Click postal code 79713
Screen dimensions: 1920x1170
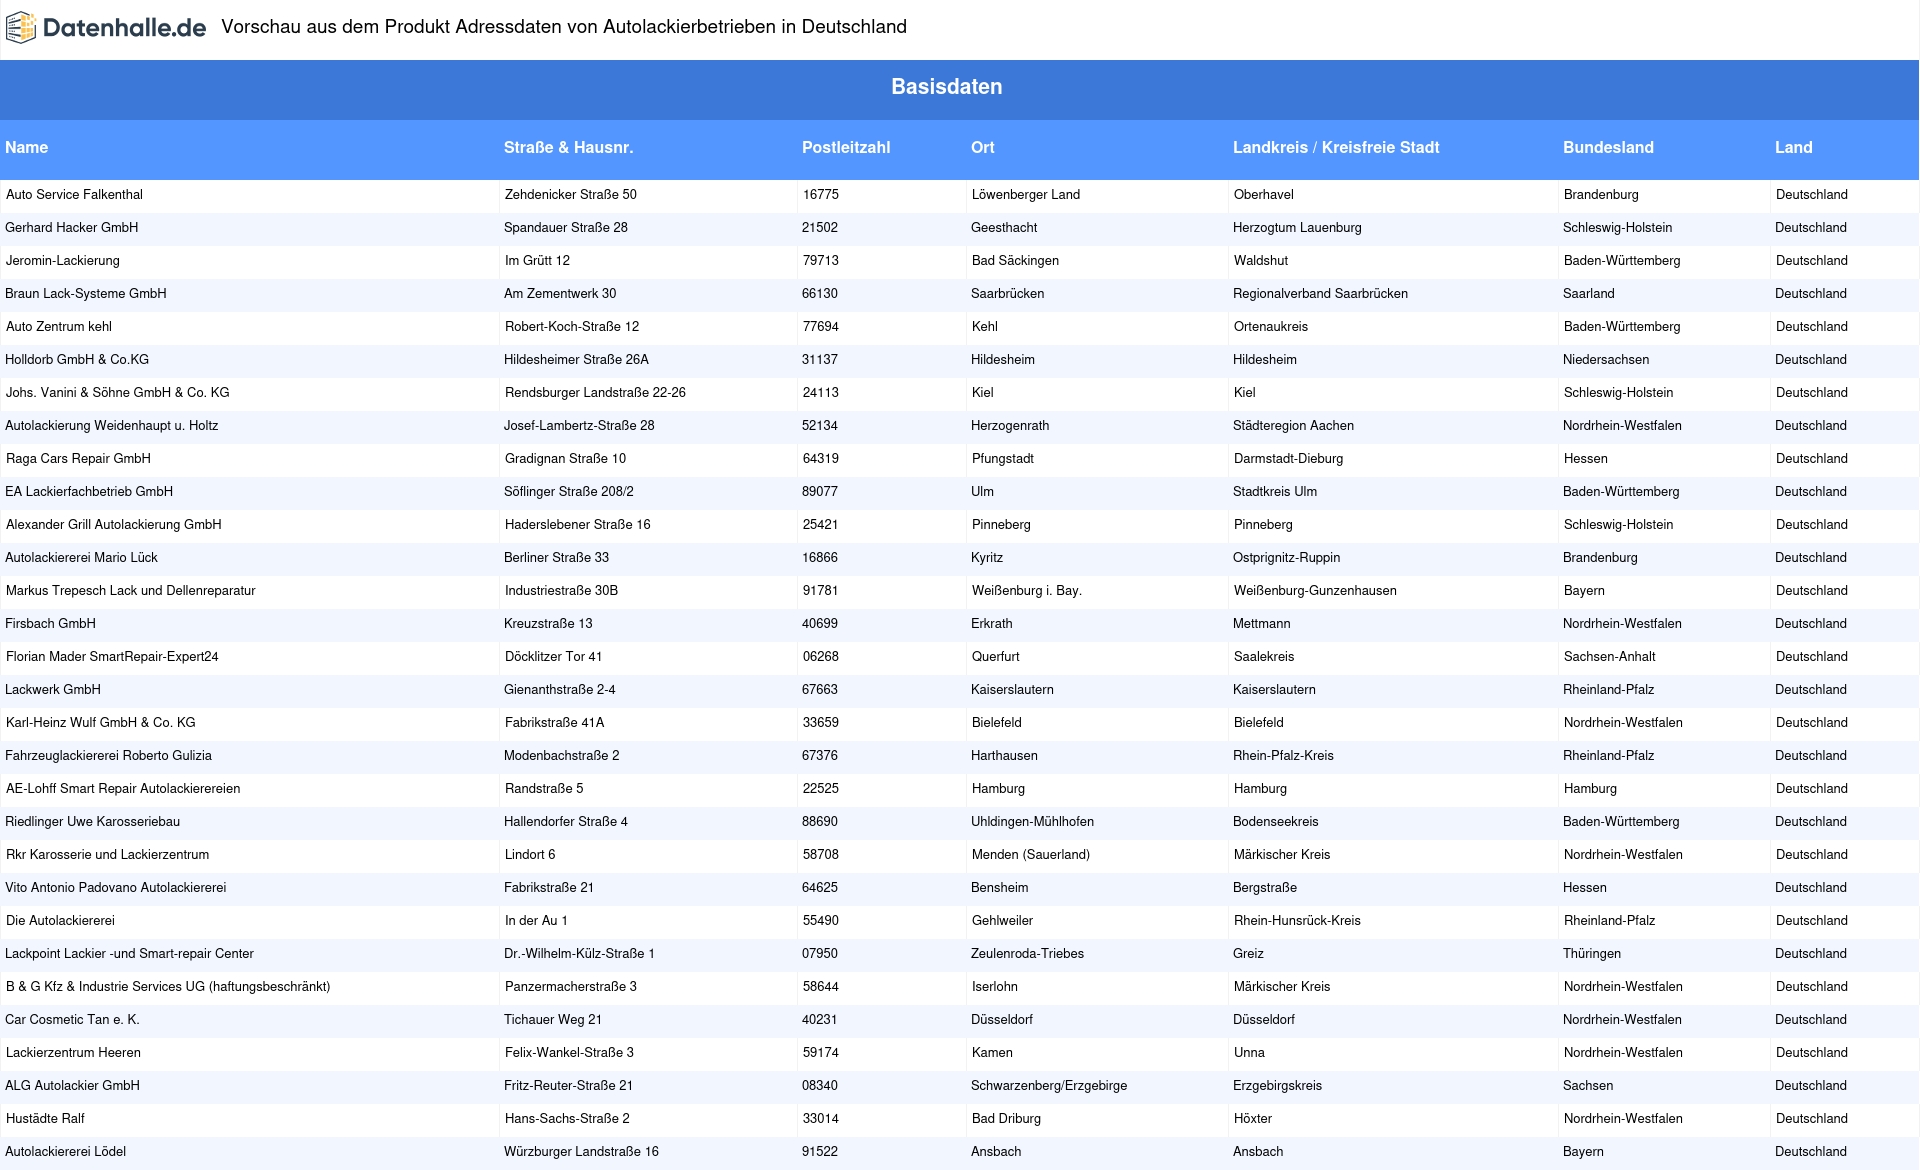(821, 261)
